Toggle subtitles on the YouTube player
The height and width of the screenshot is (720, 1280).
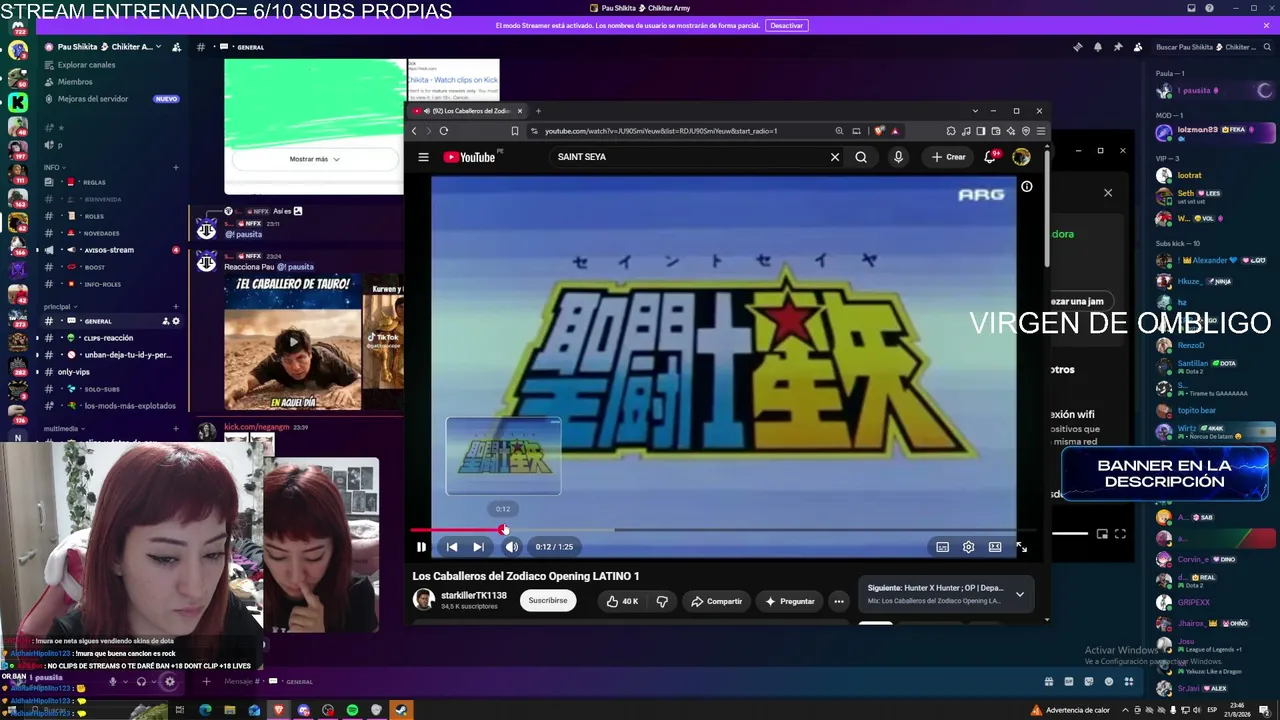coord(942,547)
